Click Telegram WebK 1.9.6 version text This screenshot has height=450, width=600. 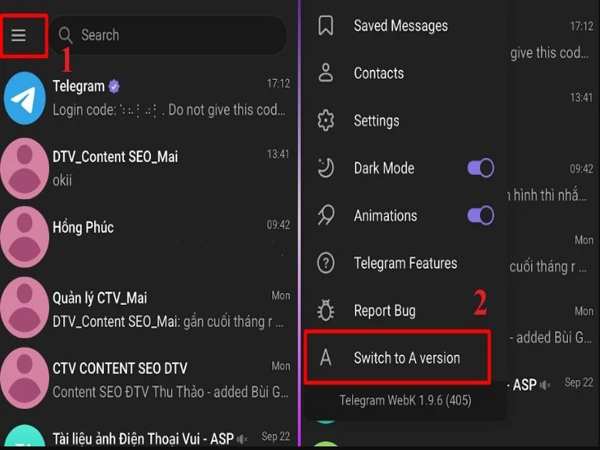click(405, 401)
